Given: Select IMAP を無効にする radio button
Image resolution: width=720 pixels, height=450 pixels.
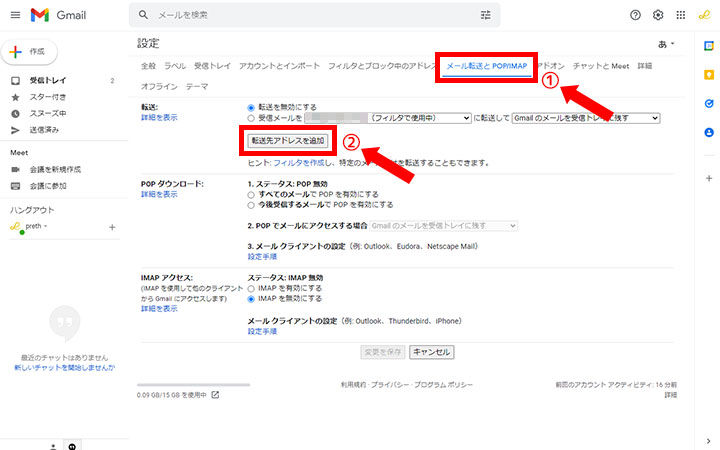Looking at the screenshot, I should click(251, 299).
